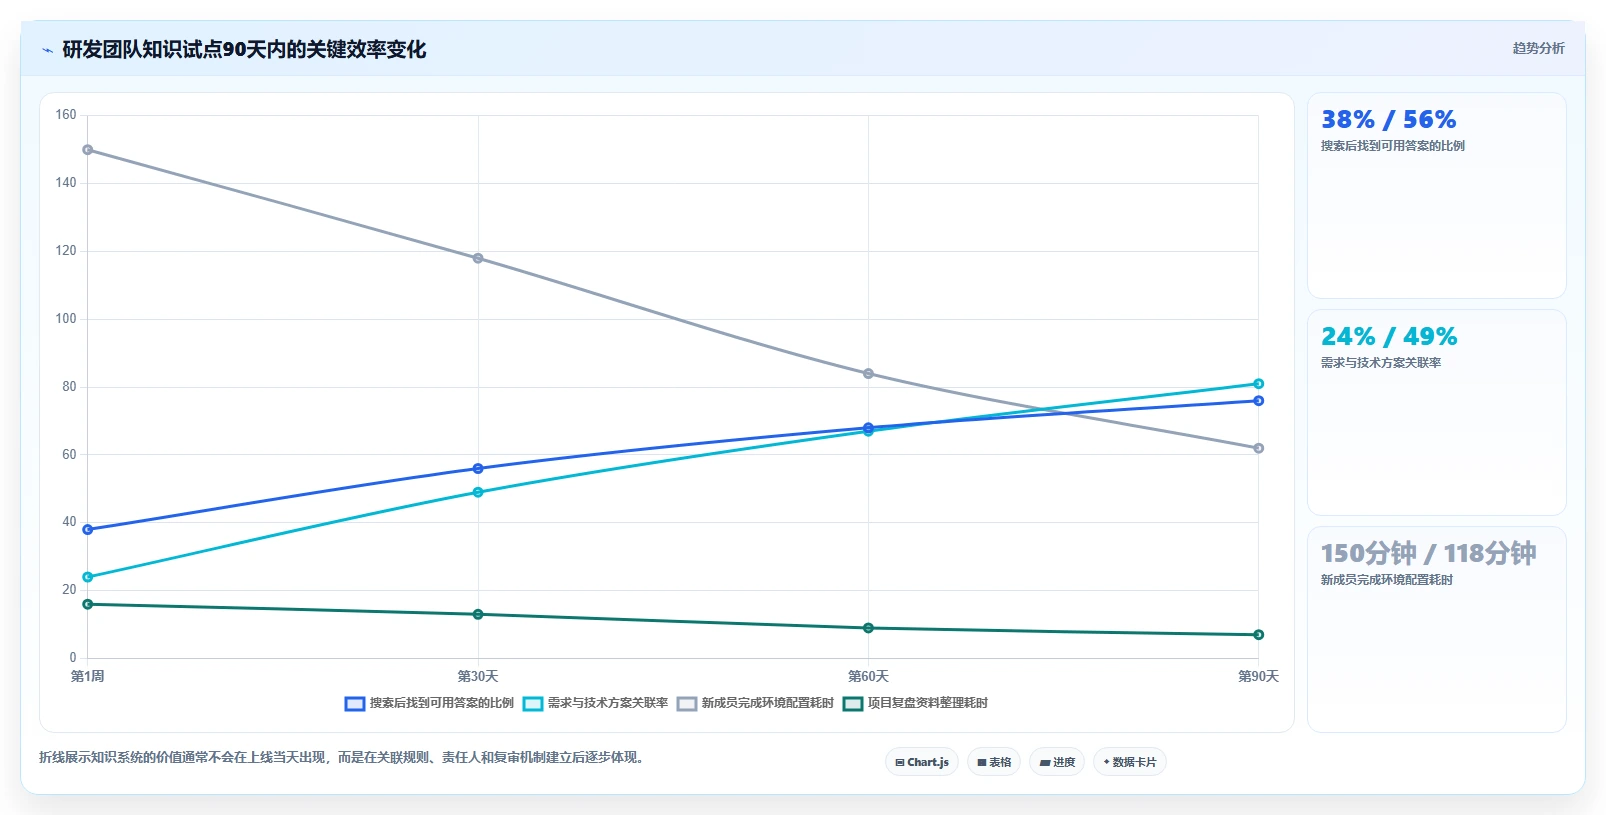Click the 进度 tag icon
Viewport: 1606px width, 815px height.
pos(1045,763)
